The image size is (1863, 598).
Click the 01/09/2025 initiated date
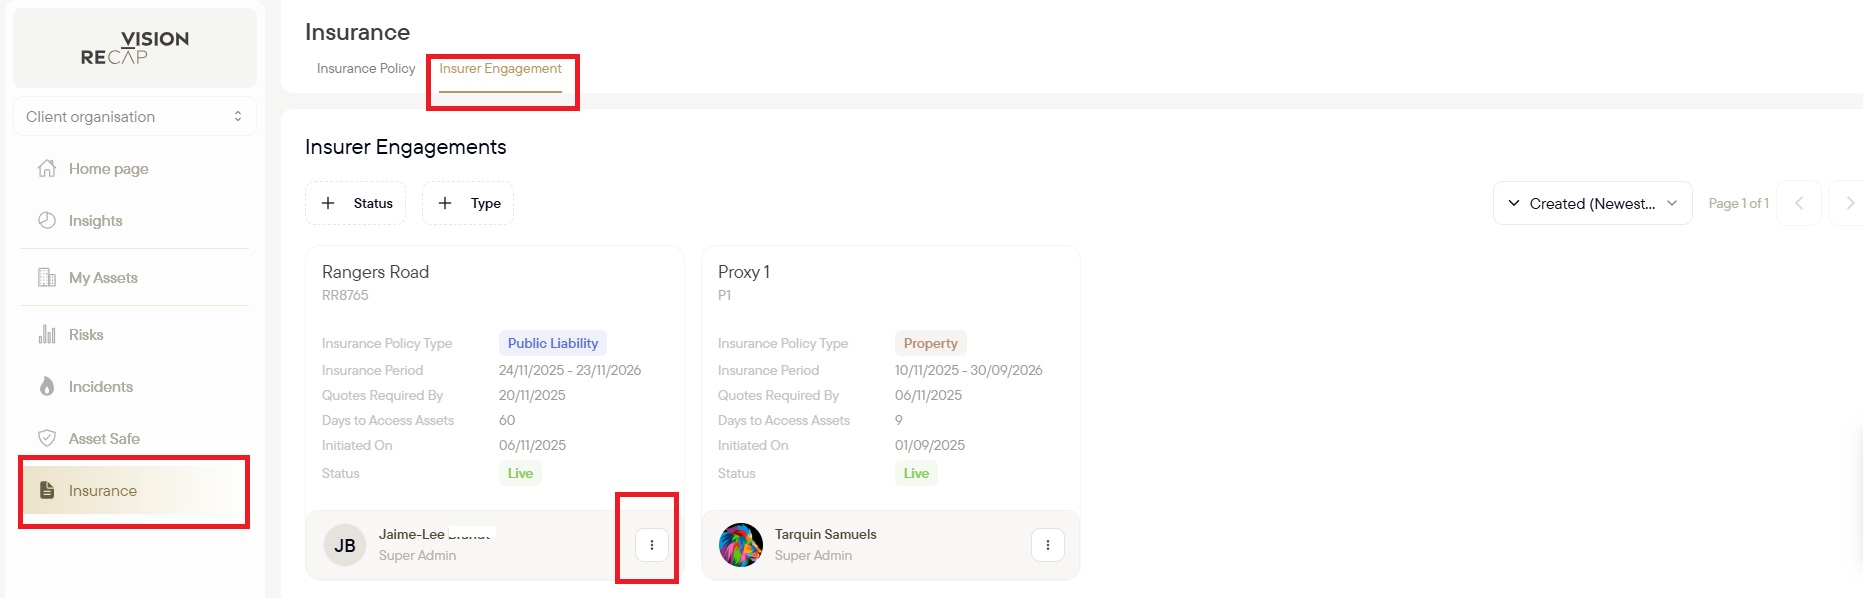930,445
